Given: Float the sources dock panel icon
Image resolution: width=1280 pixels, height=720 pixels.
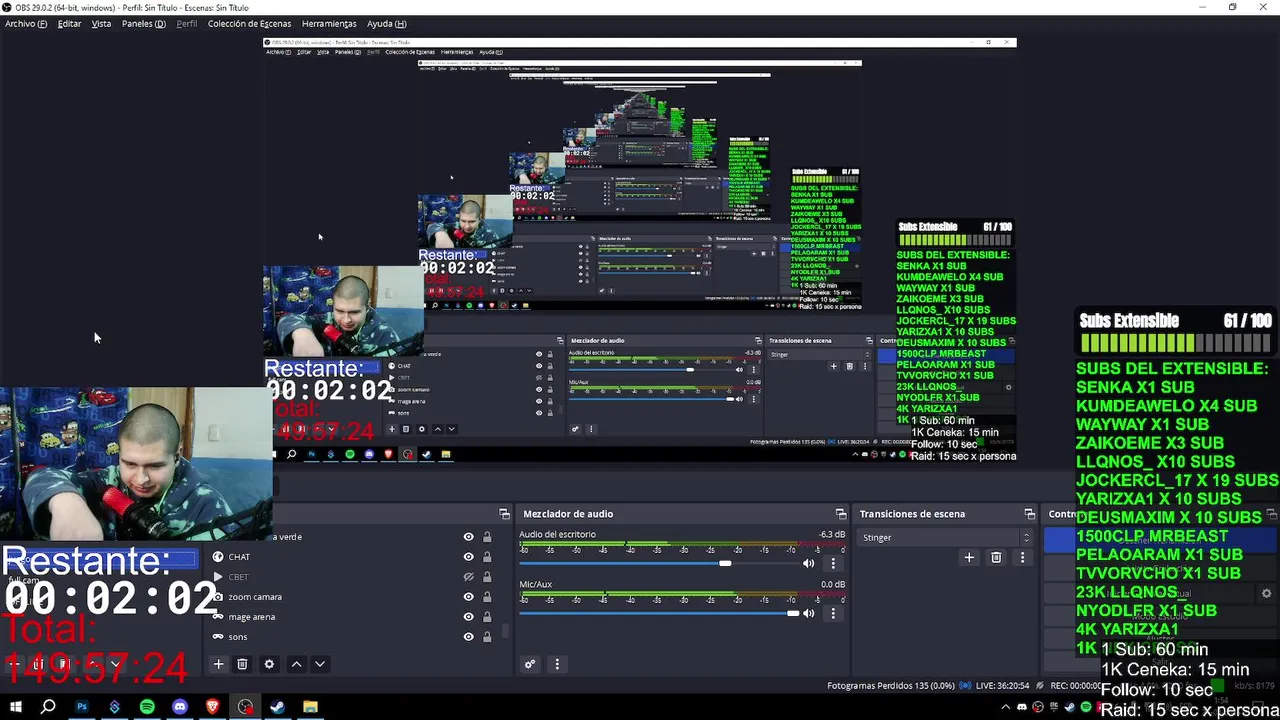Looking at the screenshot, I should click(x=504, y=514).
